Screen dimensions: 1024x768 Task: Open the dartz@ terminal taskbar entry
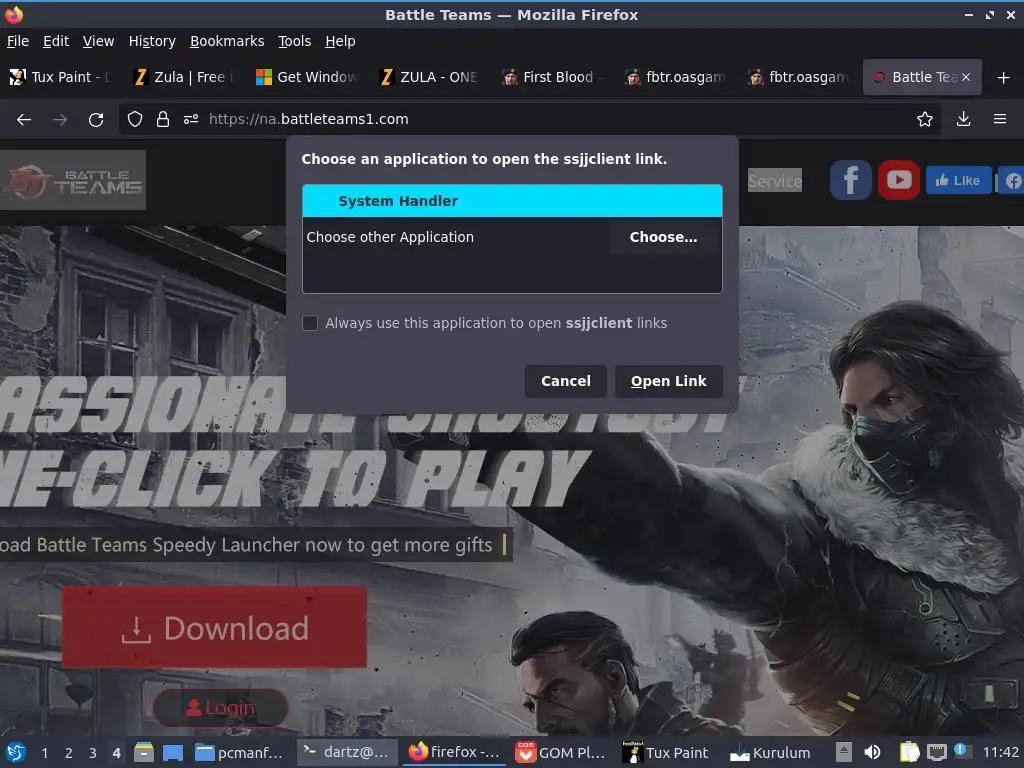pyautogui.click(x=347, y=752)
